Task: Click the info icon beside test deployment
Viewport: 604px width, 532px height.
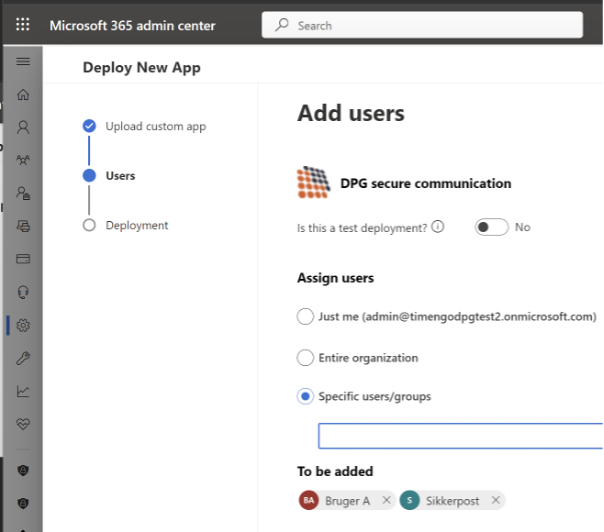Action: tap(438, 227)
